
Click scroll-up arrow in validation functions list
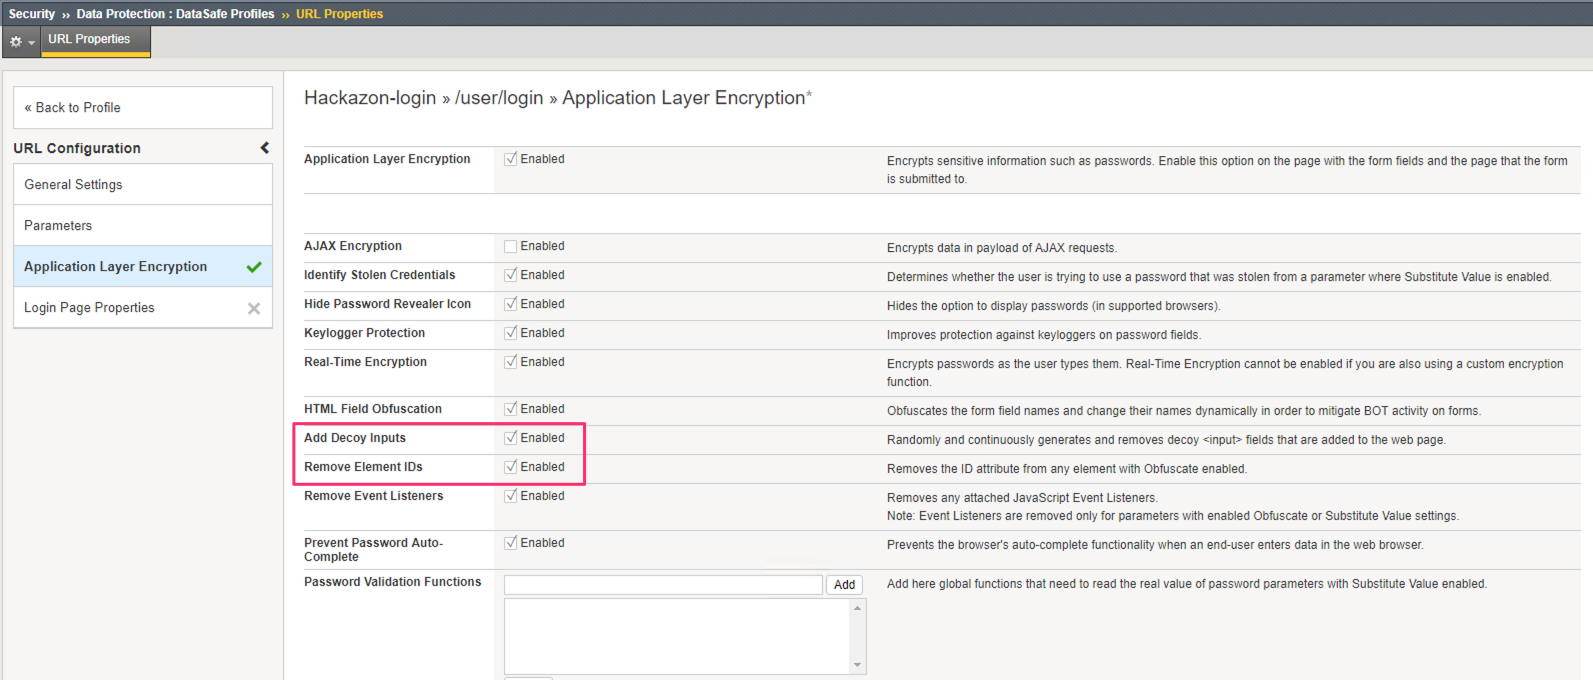click(857, 608)
